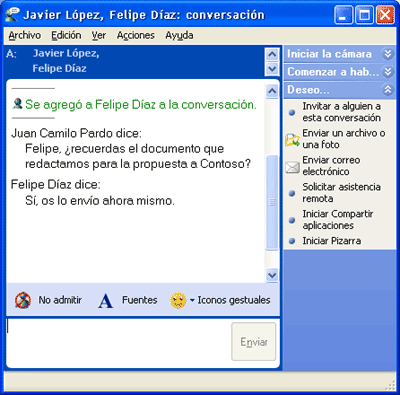Close the conversation window
The height and width of the screenshot is (395, 400).
385,15
